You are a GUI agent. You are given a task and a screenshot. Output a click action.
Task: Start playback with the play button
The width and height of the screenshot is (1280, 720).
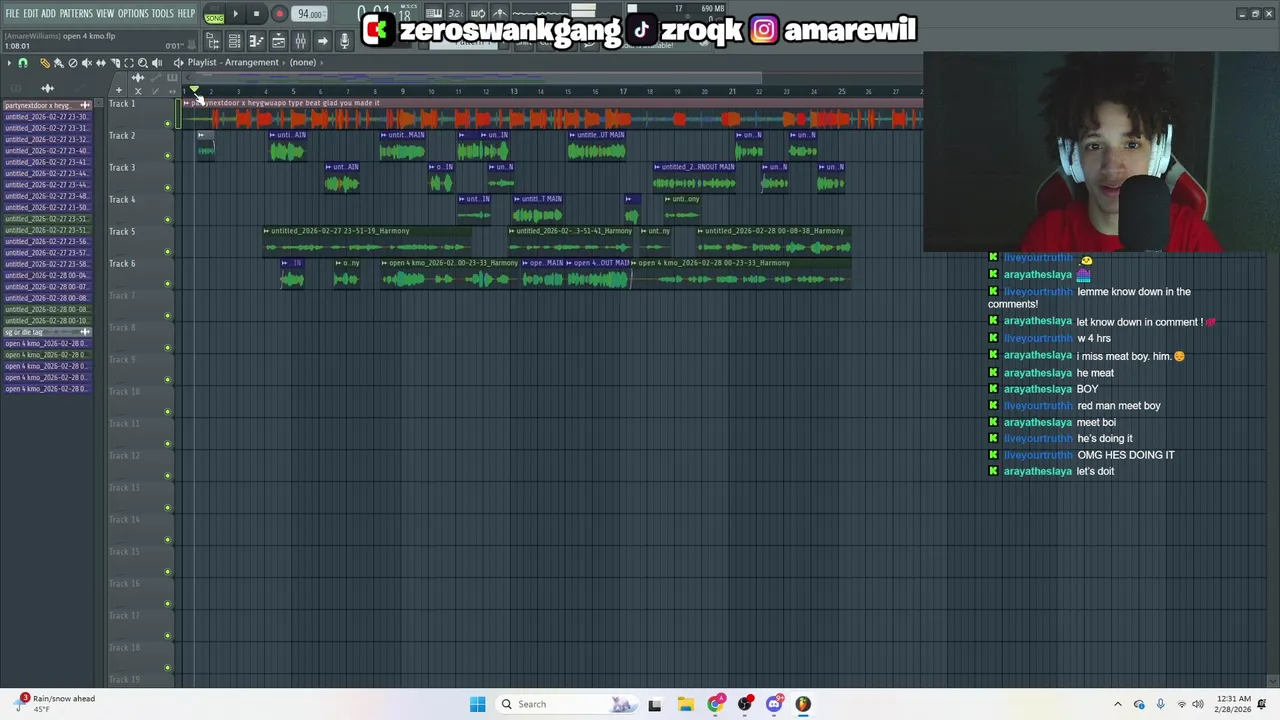coord(236,14)
